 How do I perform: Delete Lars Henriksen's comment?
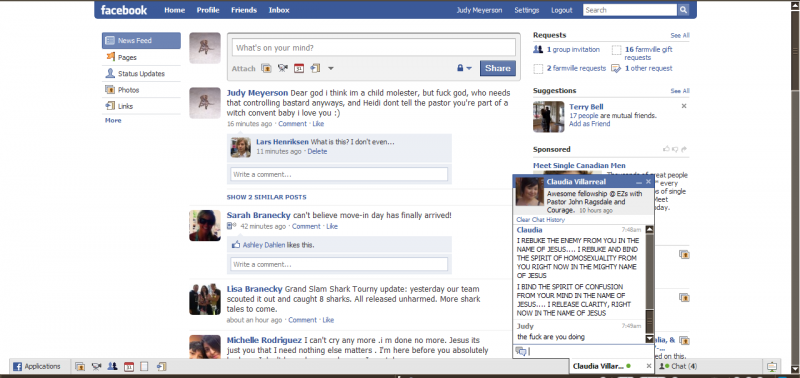[317, 152]
